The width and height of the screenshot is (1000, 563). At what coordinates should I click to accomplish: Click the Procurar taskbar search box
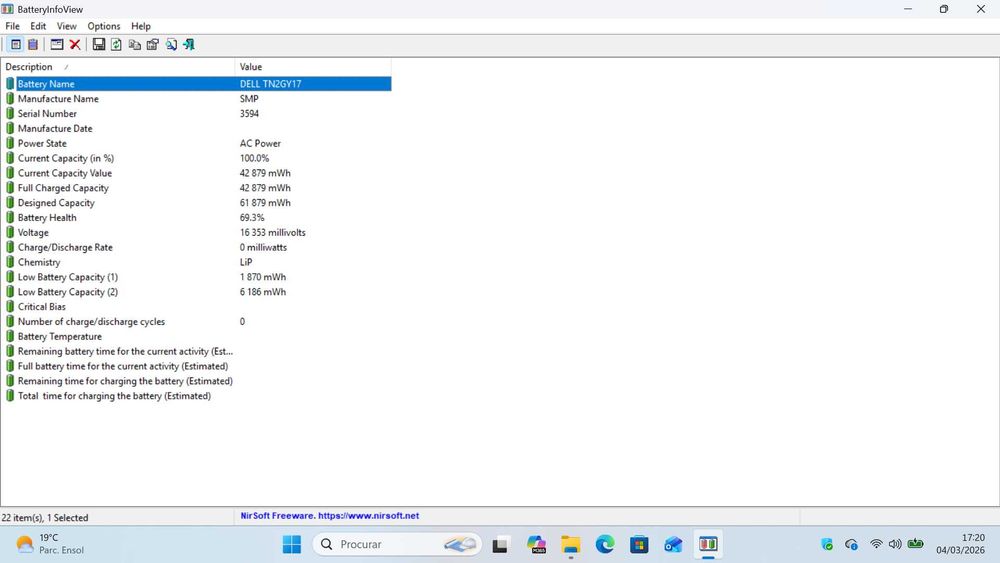coord(397,545)
